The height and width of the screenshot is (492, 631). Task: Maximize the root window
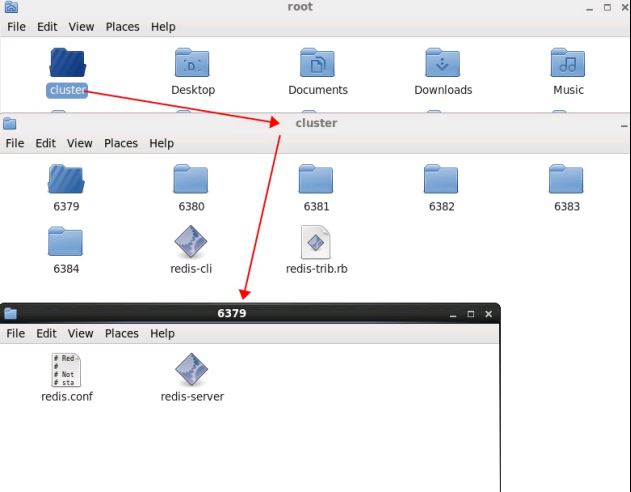tap(607, 7)
